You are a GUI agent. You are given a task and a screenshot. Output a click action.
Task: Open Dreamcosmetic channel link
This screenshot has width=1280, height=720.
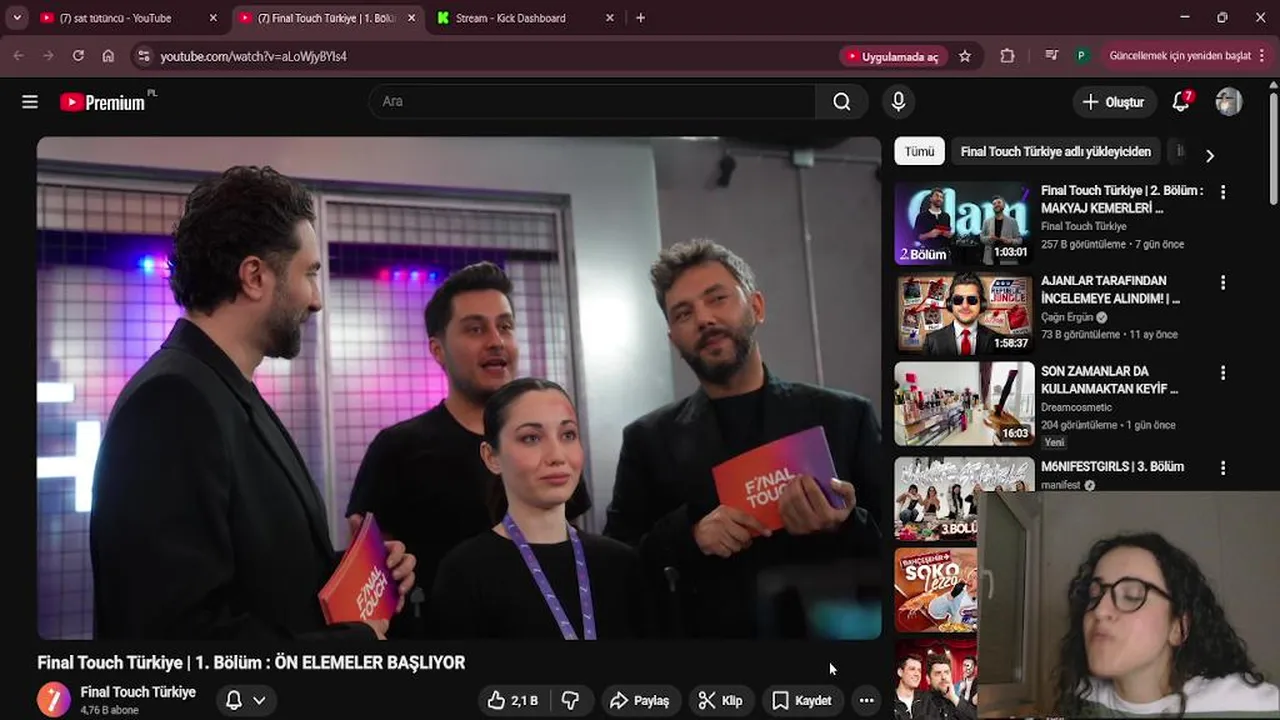(1076, 407)
